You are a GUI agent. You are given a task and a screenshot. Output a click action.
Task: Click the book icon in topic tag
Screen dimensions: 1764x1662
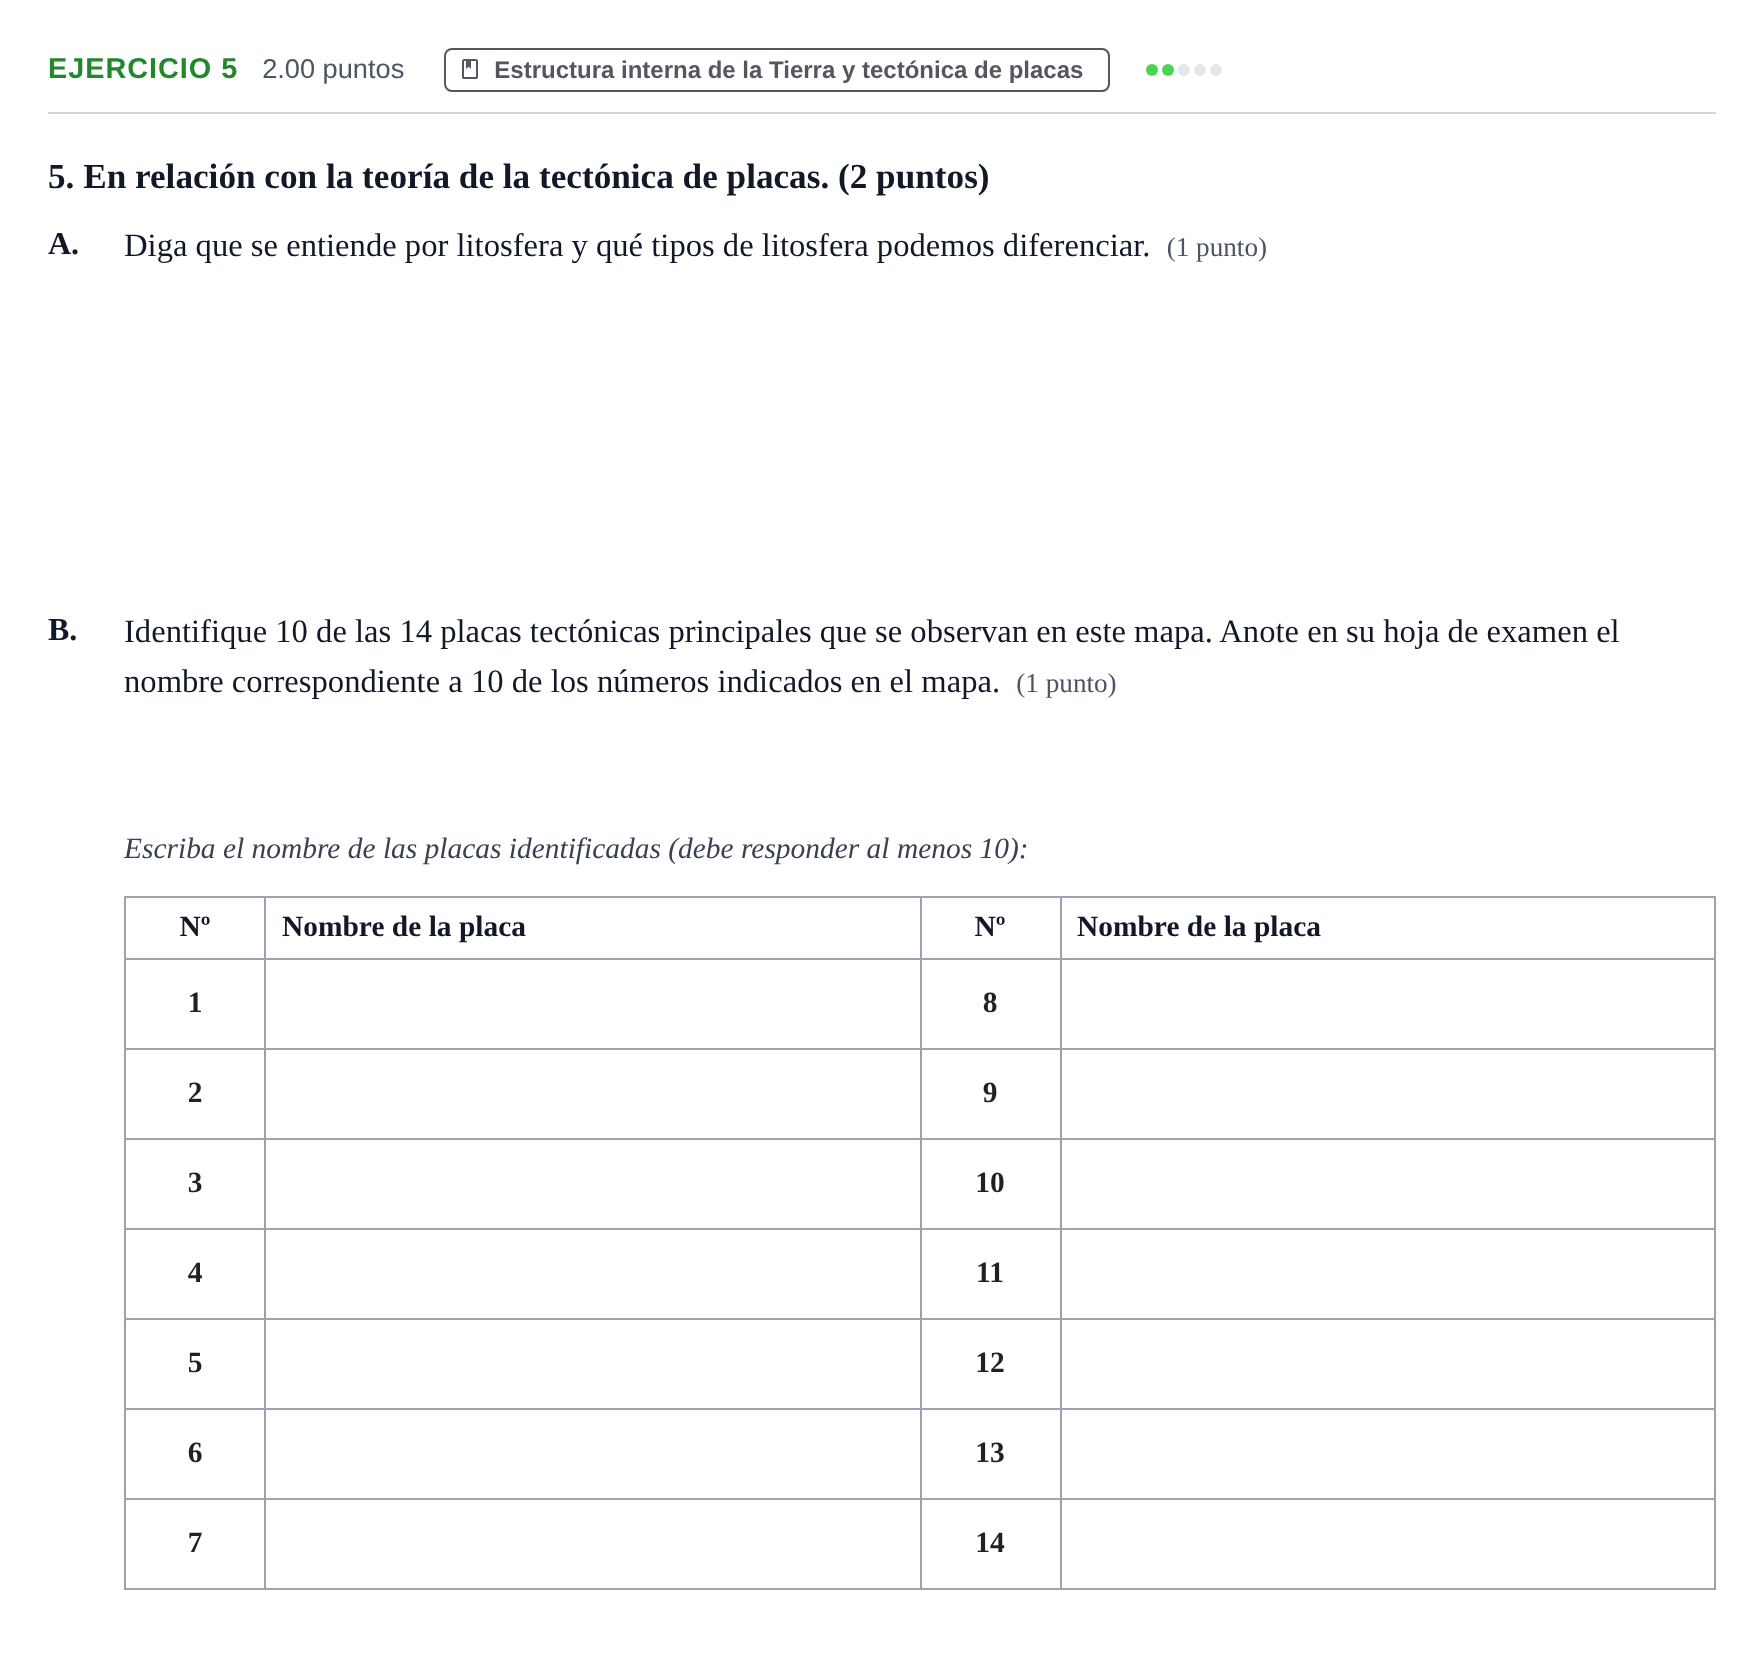[x=470, y=70]
